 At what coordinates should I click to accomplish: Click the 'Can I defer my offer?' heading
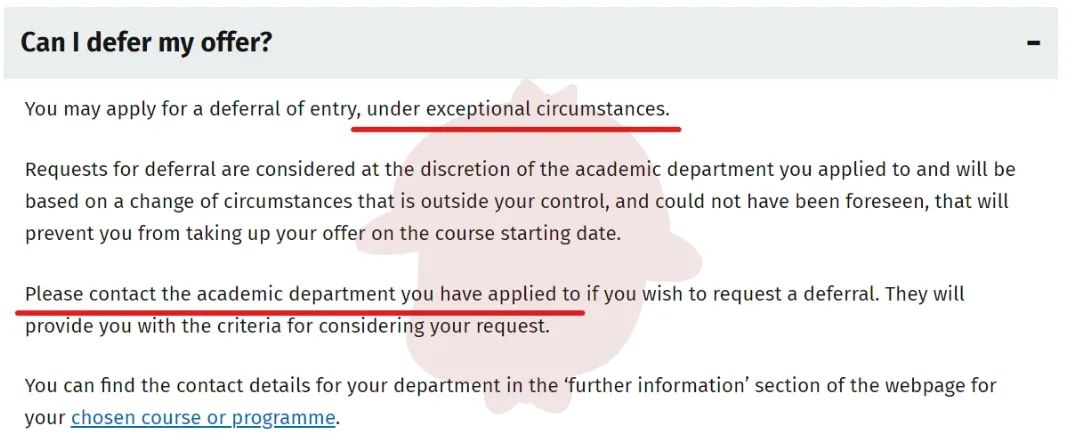pos(146,43)
